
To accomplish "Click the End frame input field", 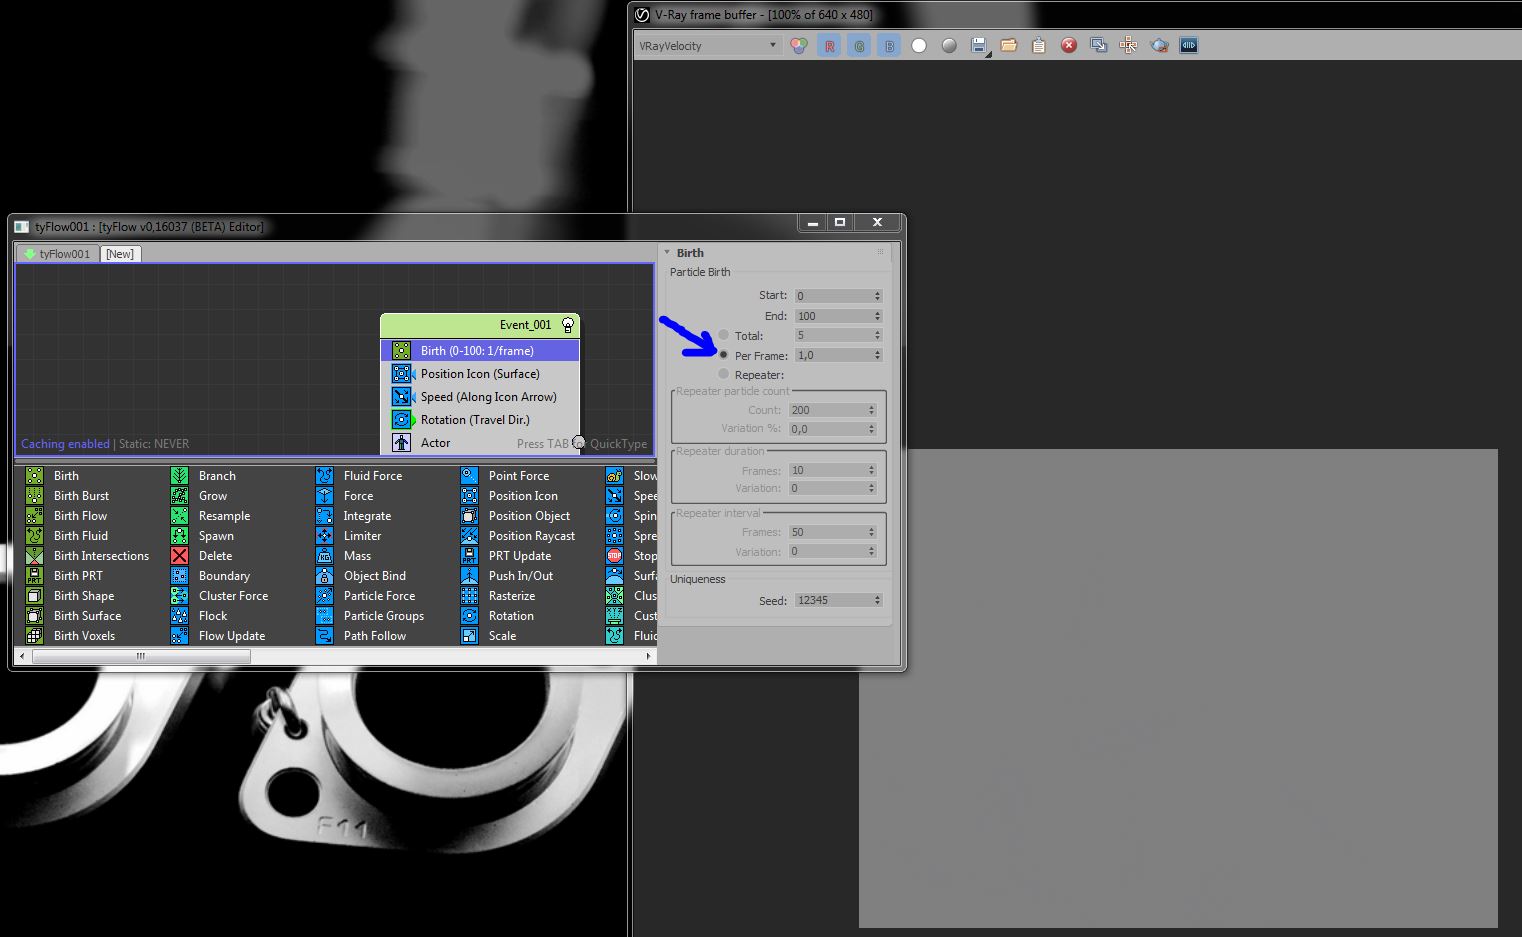I will point(832,316).
